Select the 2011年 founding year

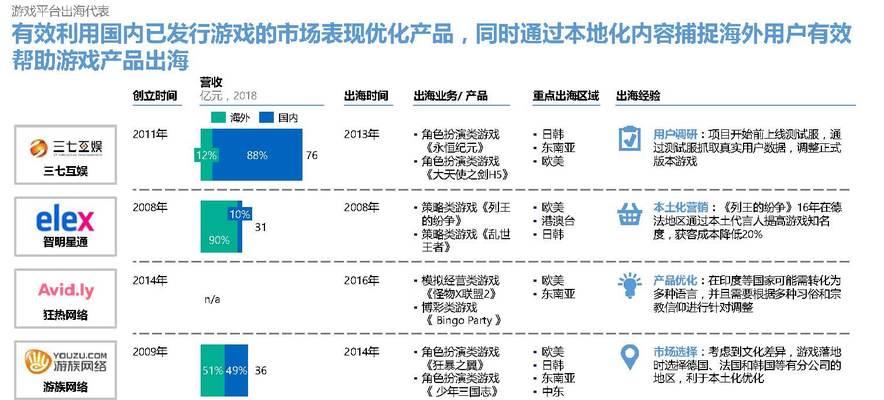click(150, 135)
